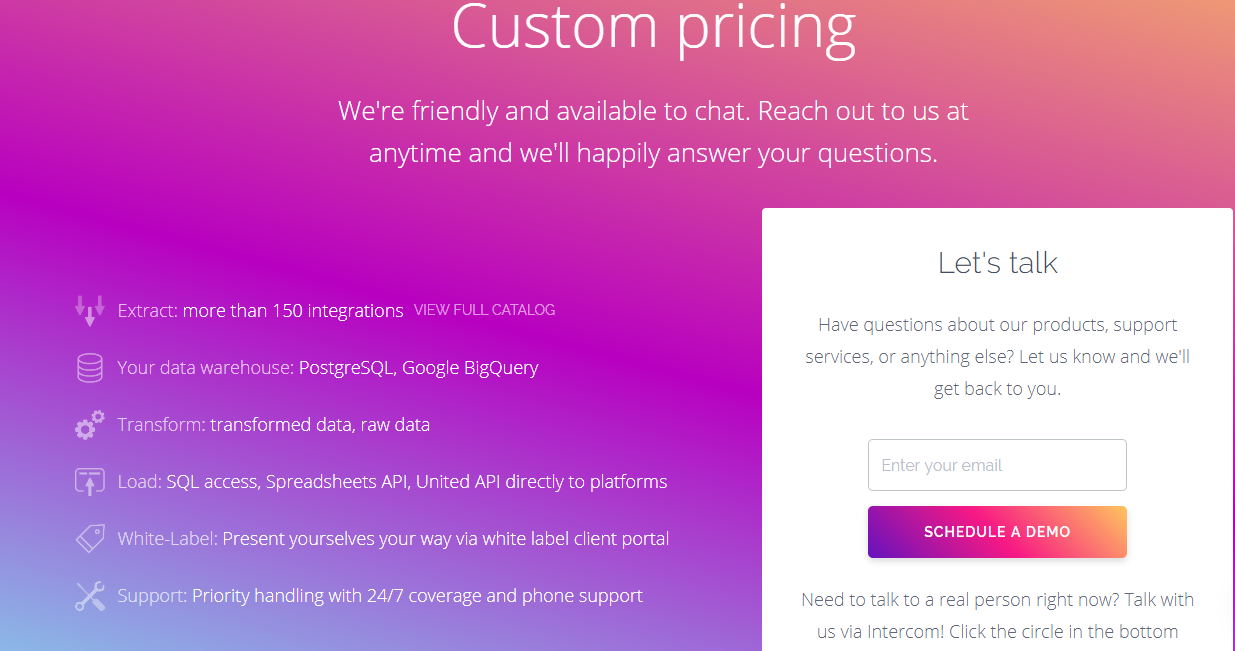The width and height of the screenshot is (1235, 651).
Task: Click the Extract downward arrows icon
Action: 90,311
